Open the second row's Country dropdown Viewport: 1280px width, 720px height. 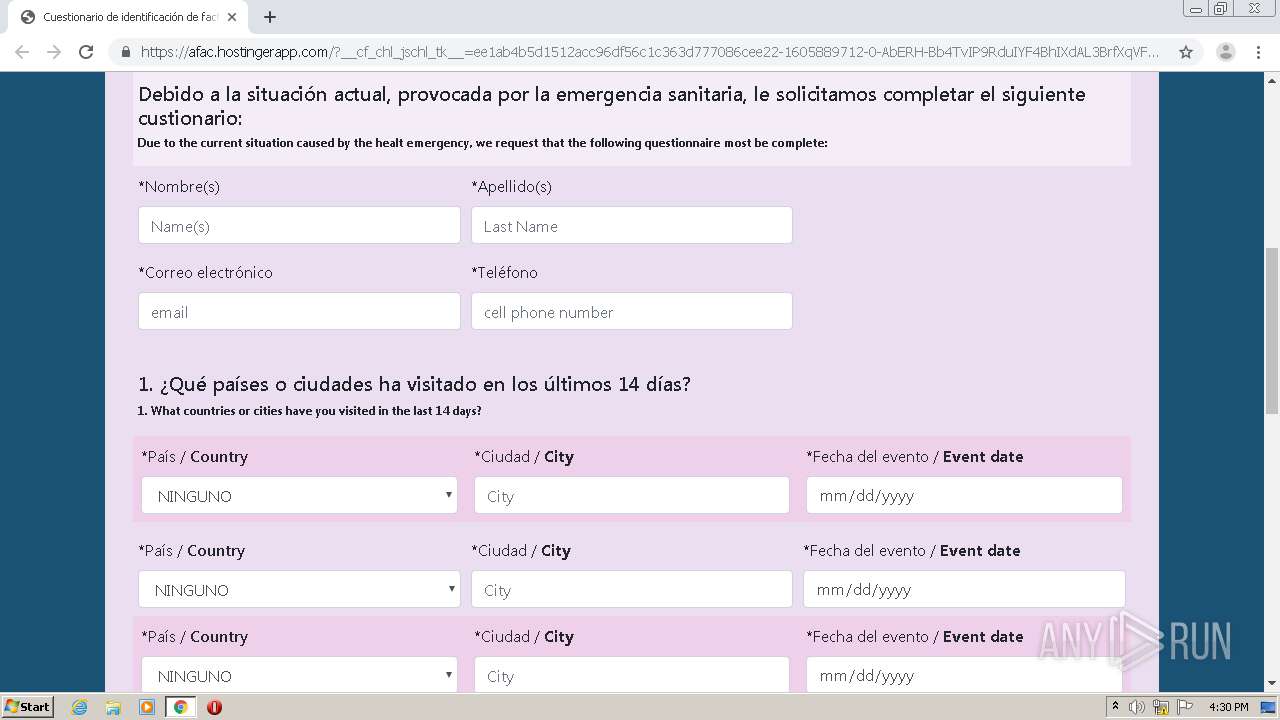point(299,590)
